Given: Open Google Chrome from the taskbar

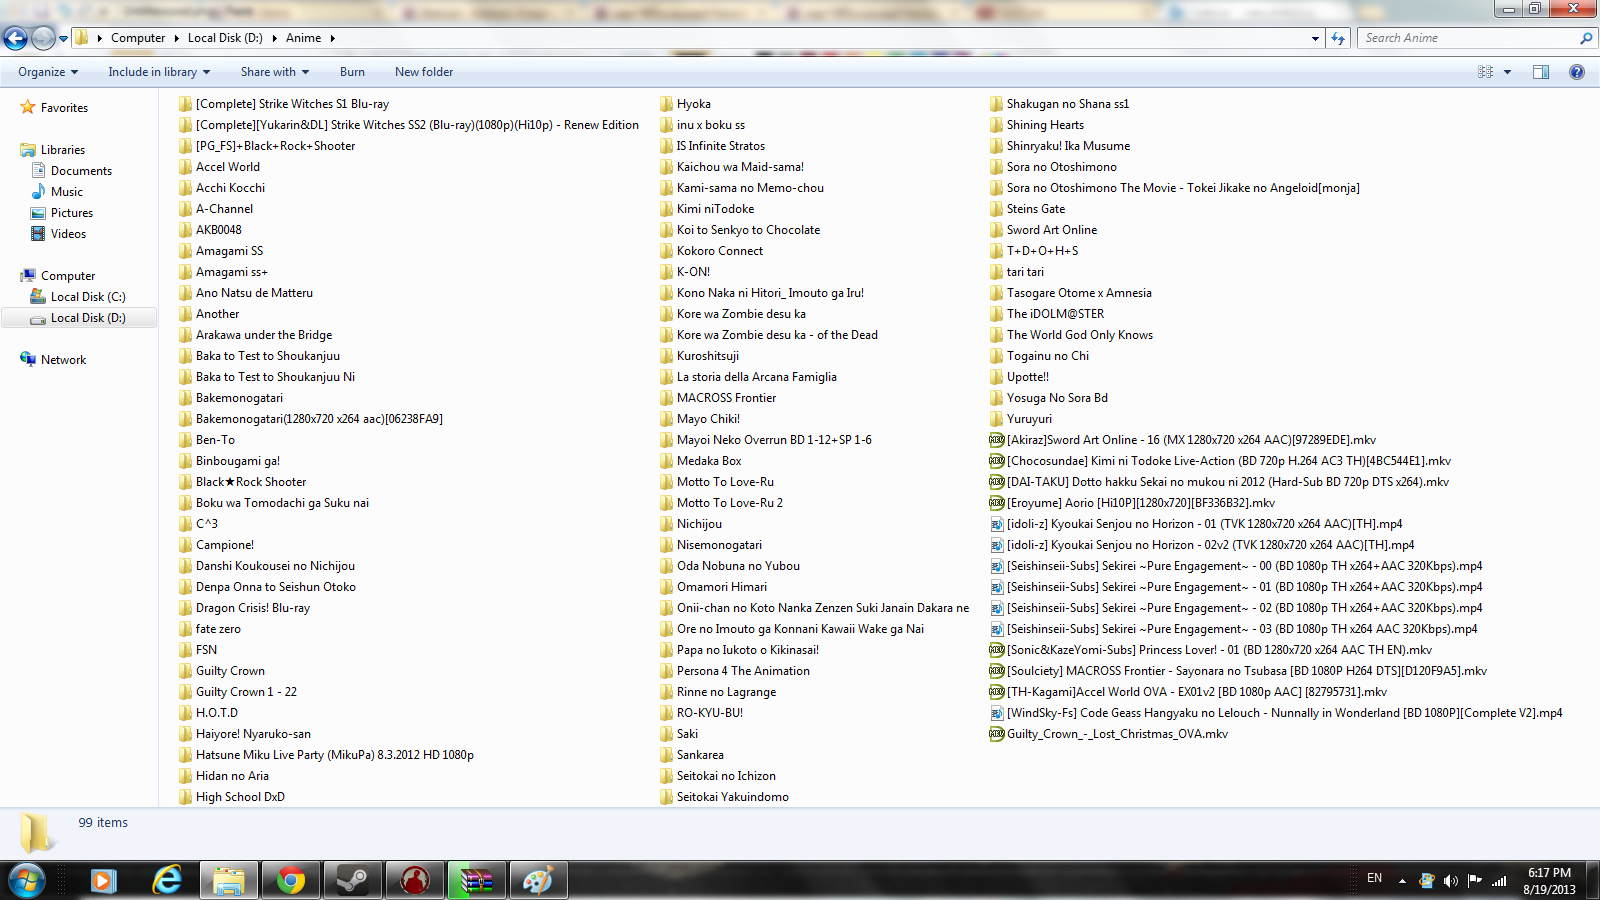Looking at the screenshot, I should [291, 881].
